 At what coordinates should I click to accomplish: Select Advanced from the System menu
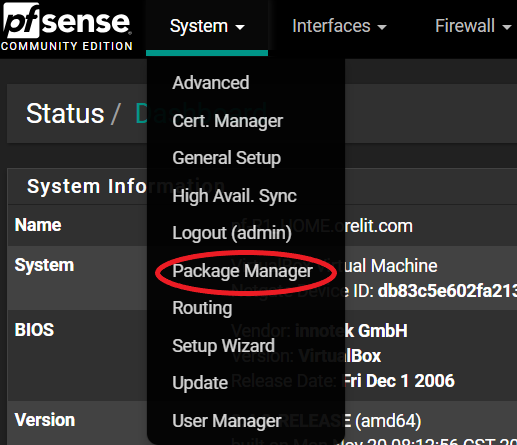click(211, 83)
